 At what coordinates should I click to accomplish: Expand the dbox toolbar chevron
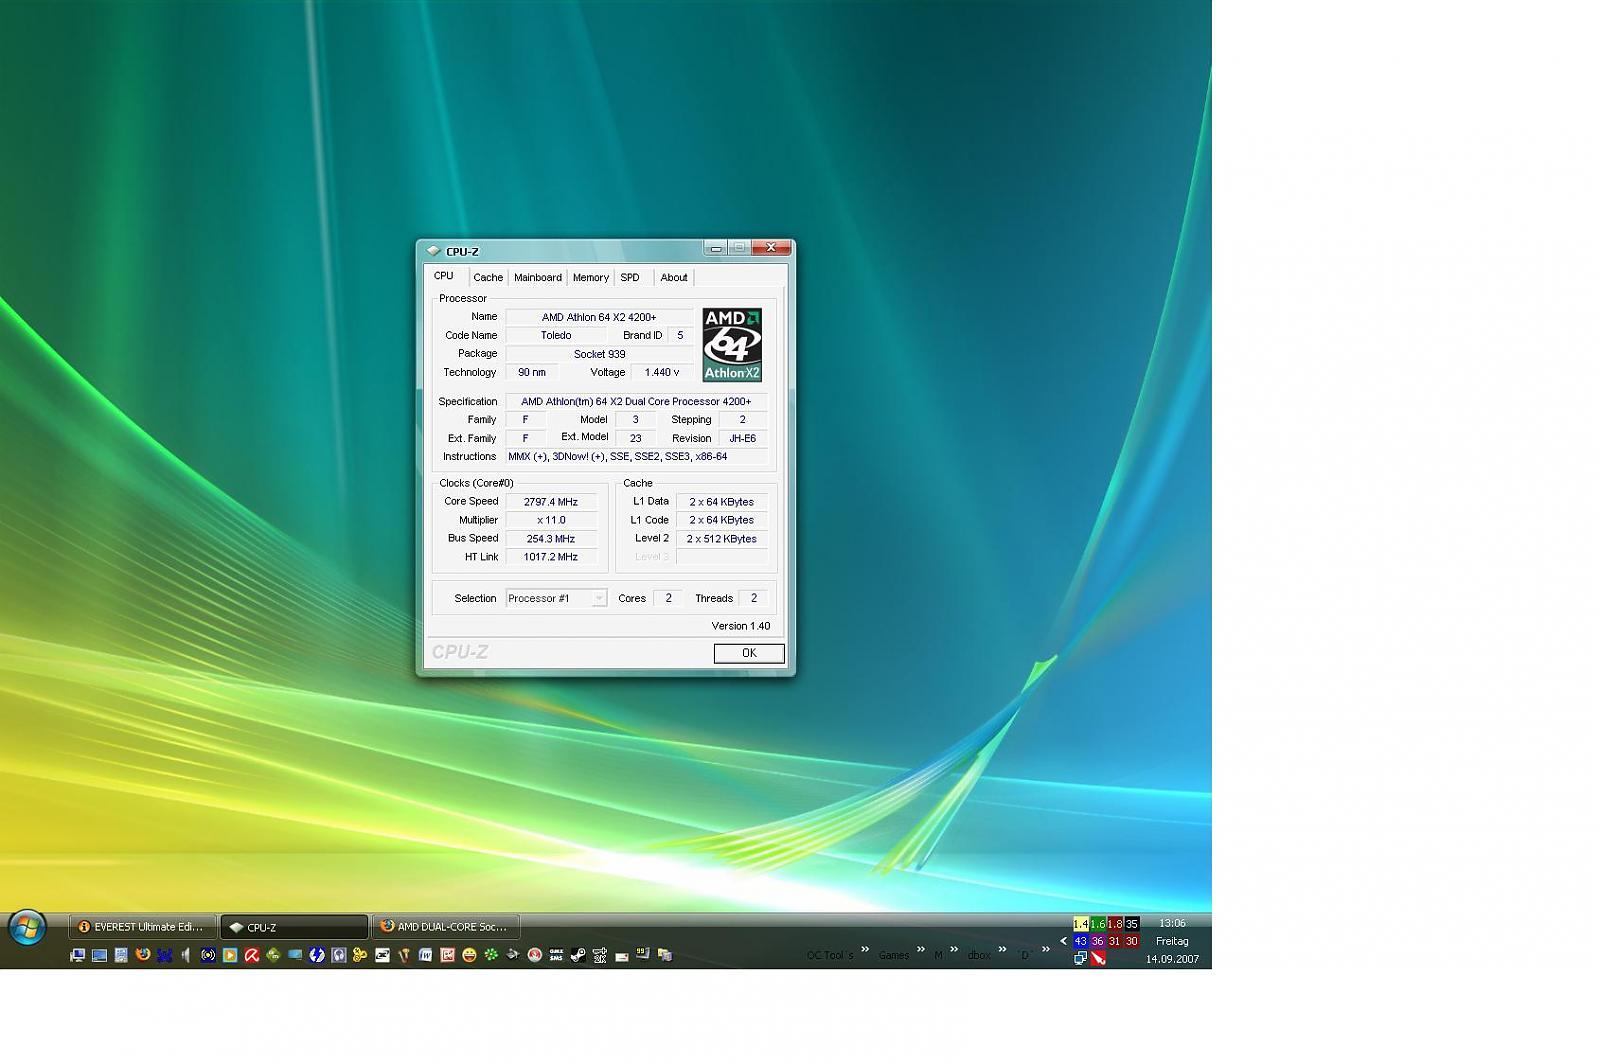(x=1002, y=949)
